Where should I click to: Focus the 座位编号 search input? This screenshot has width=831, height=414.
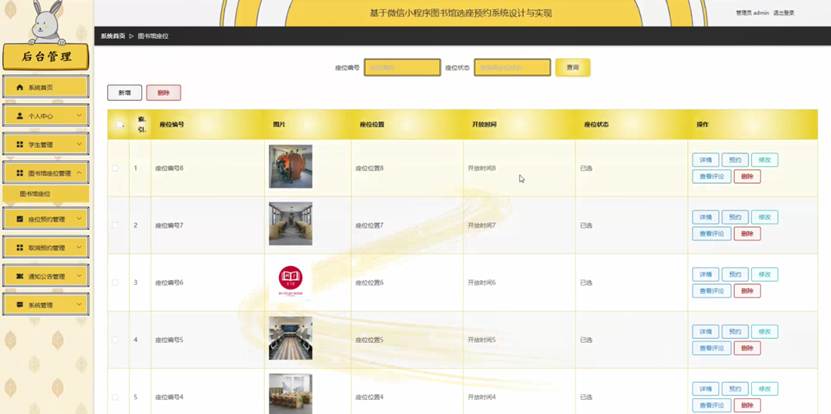point(402,67)
